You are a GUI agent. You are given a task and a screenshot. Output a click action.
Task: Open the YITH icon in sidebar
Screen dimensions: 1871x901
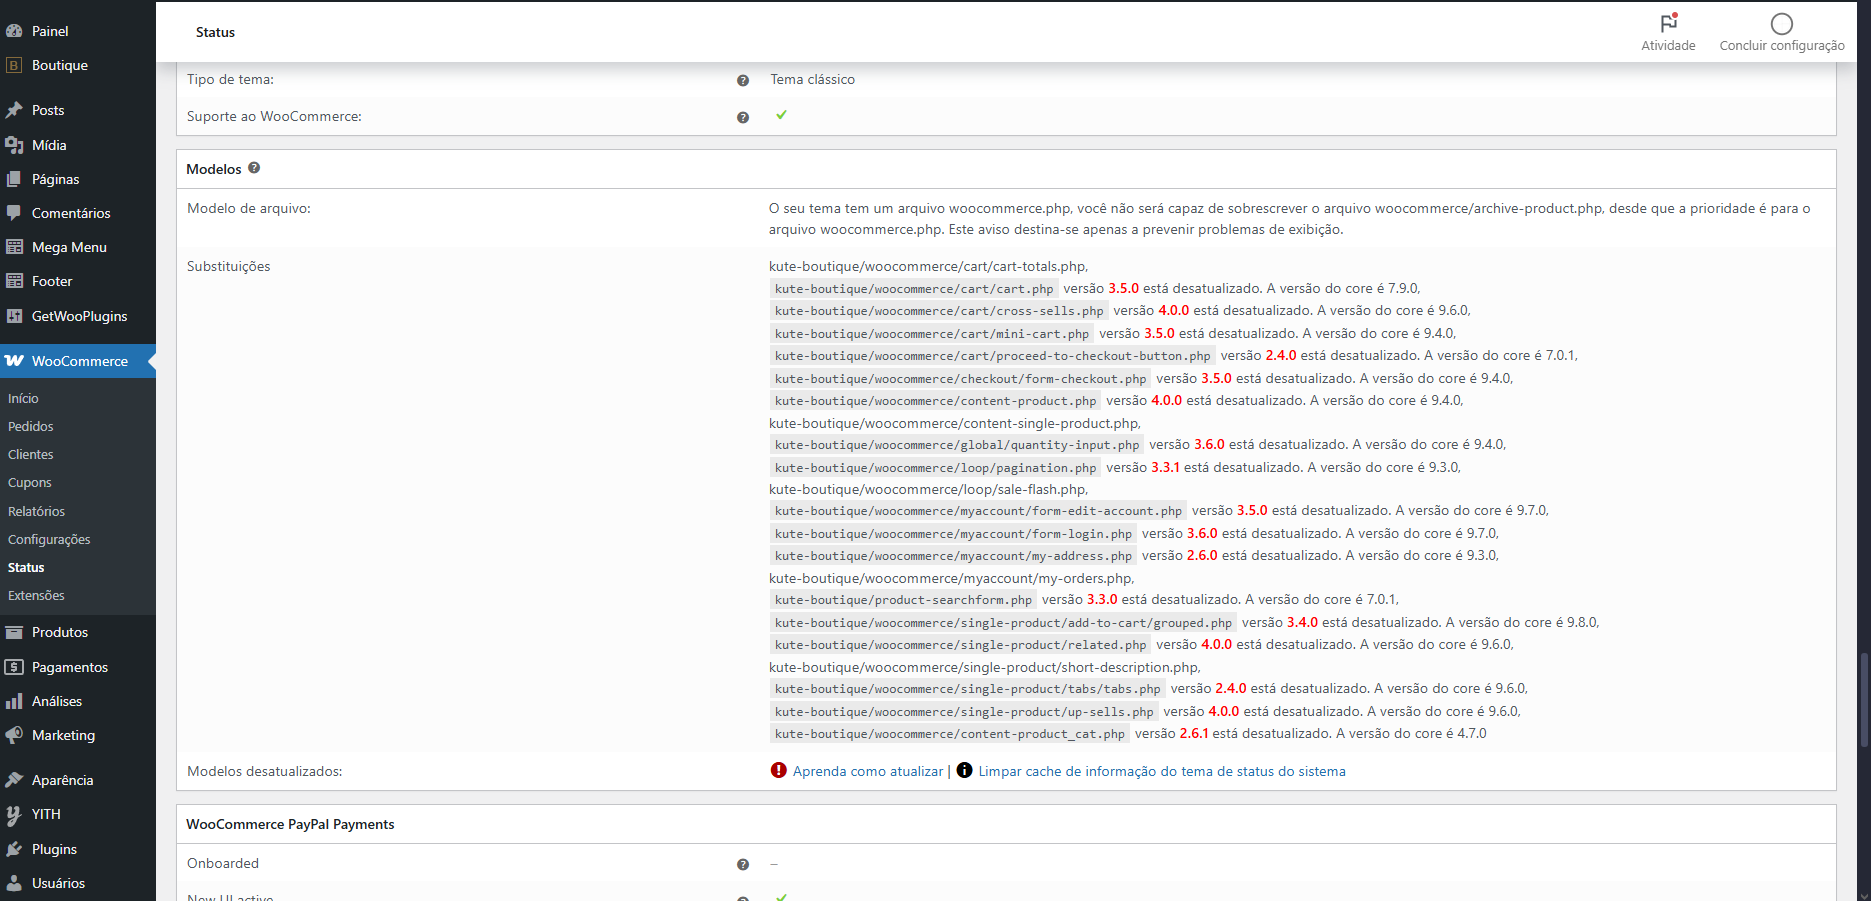[x=14, y=814]
